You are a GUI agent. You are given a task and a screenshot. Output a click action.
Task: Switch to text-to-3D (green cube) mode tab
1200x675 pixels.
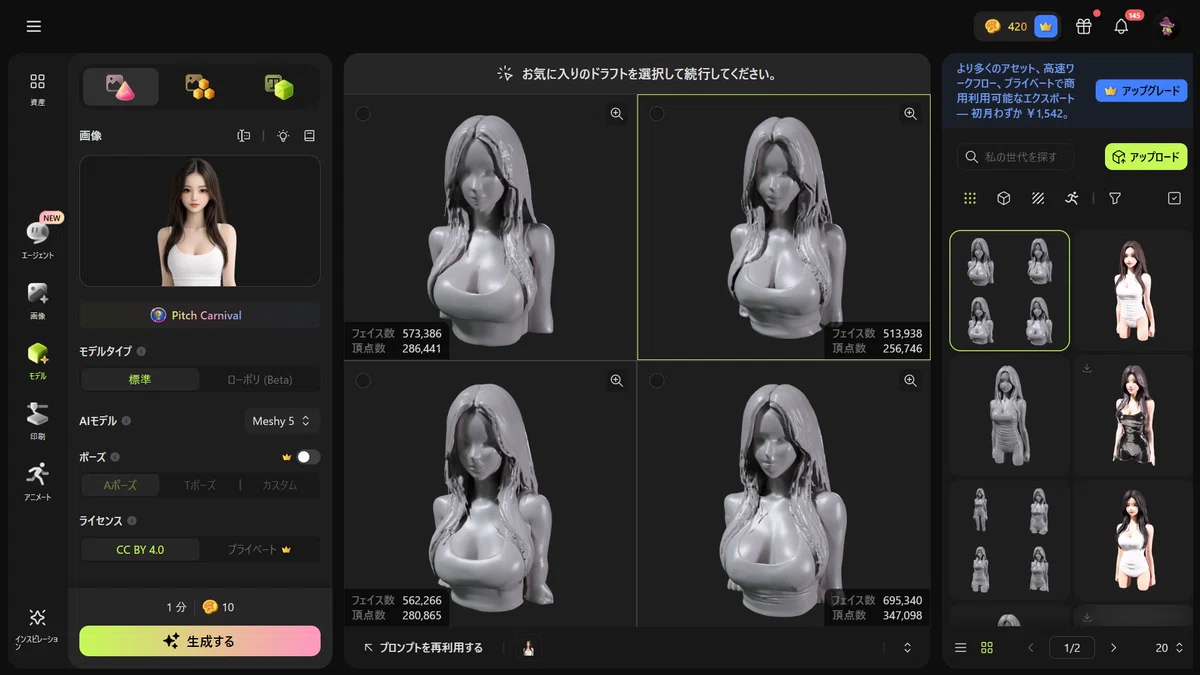coord(279,87)
